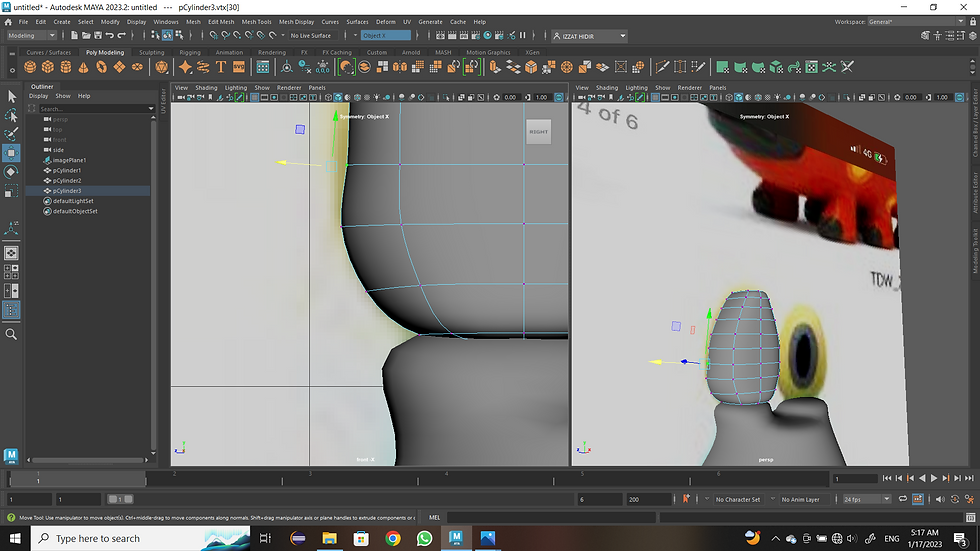Image resolution: width=980 pixels, height=551 pixels.
Task: Open the Edit Mesh menu
Action: tap(221, 22)
